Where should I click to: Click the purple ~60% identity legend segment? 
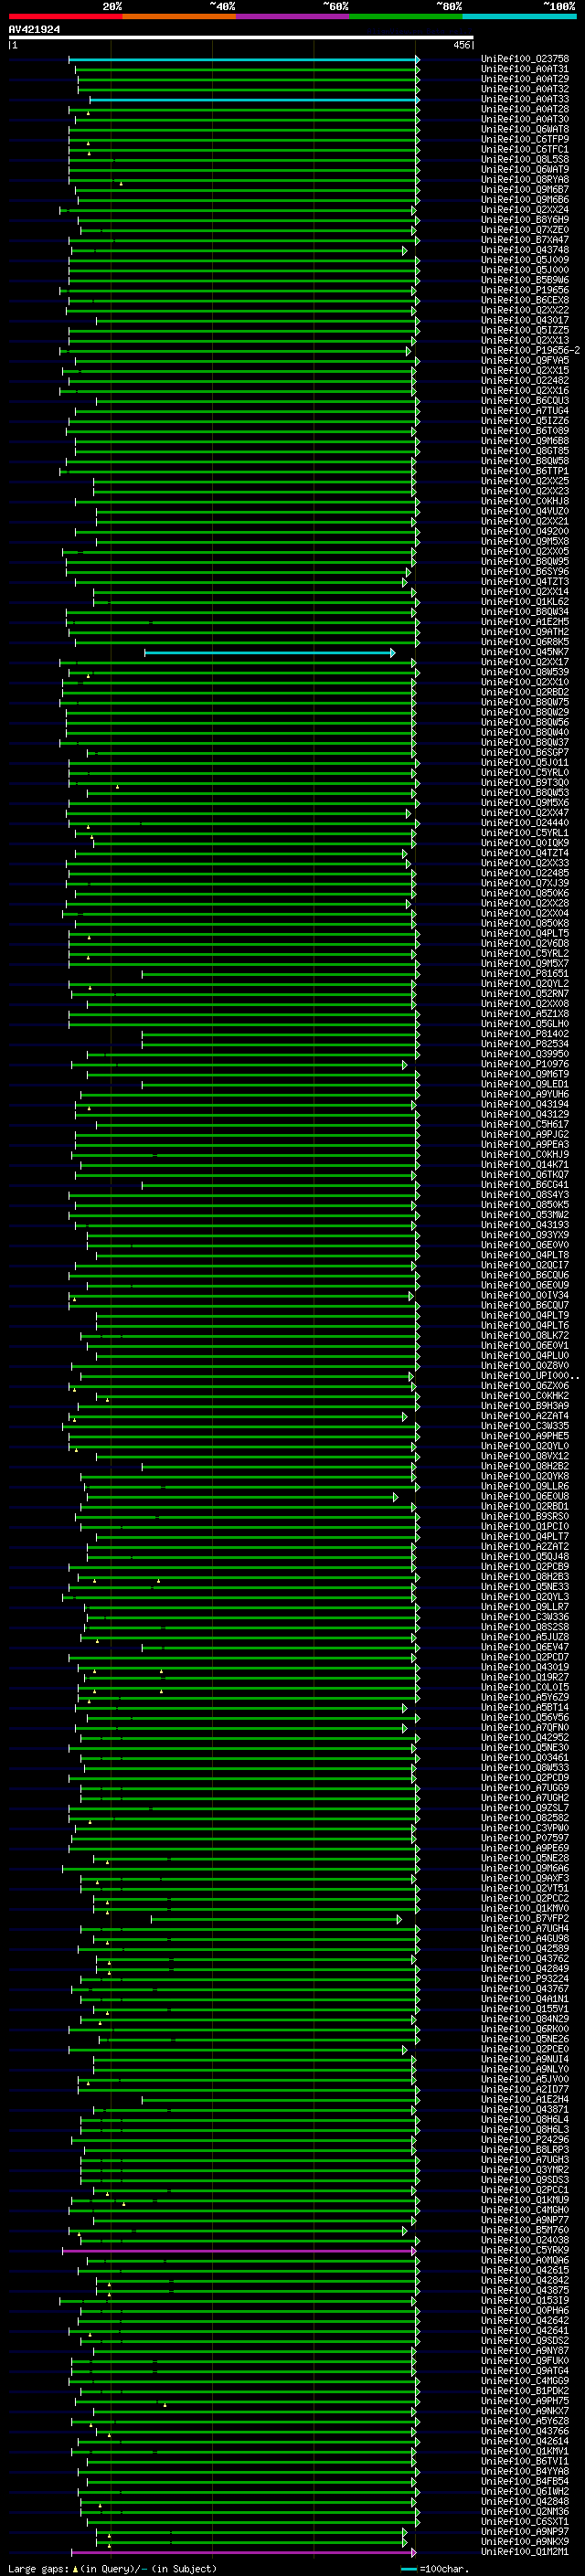(x=293, y=17)
